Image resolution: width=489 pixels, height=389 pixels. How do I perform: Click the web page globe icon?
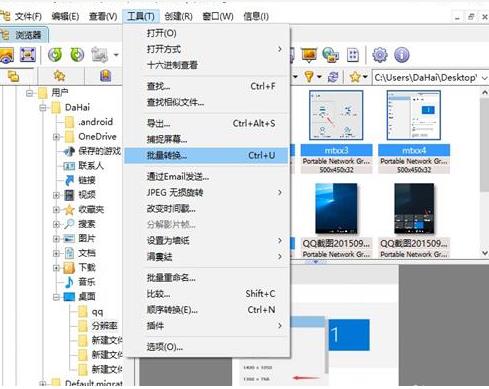(x=331, y=55)
